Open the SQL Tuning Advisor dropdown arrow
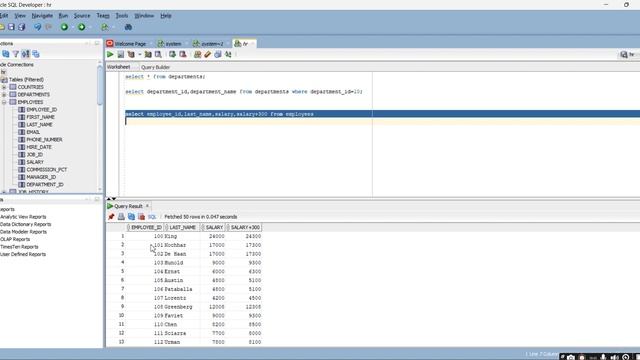The height and width of the screenshot is (360, 640). pos(140,54)
